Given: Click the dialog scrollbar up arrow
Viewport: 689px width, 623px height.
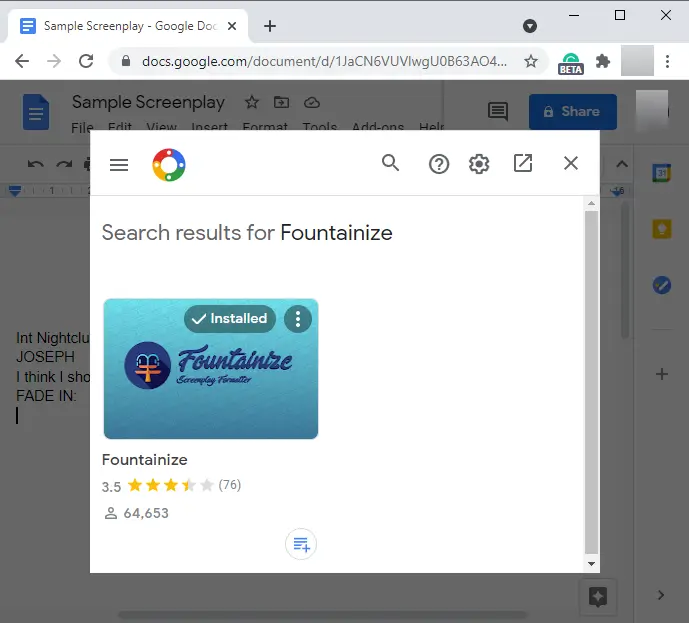Looking at the screenshot, I should [x=591, y=203].
